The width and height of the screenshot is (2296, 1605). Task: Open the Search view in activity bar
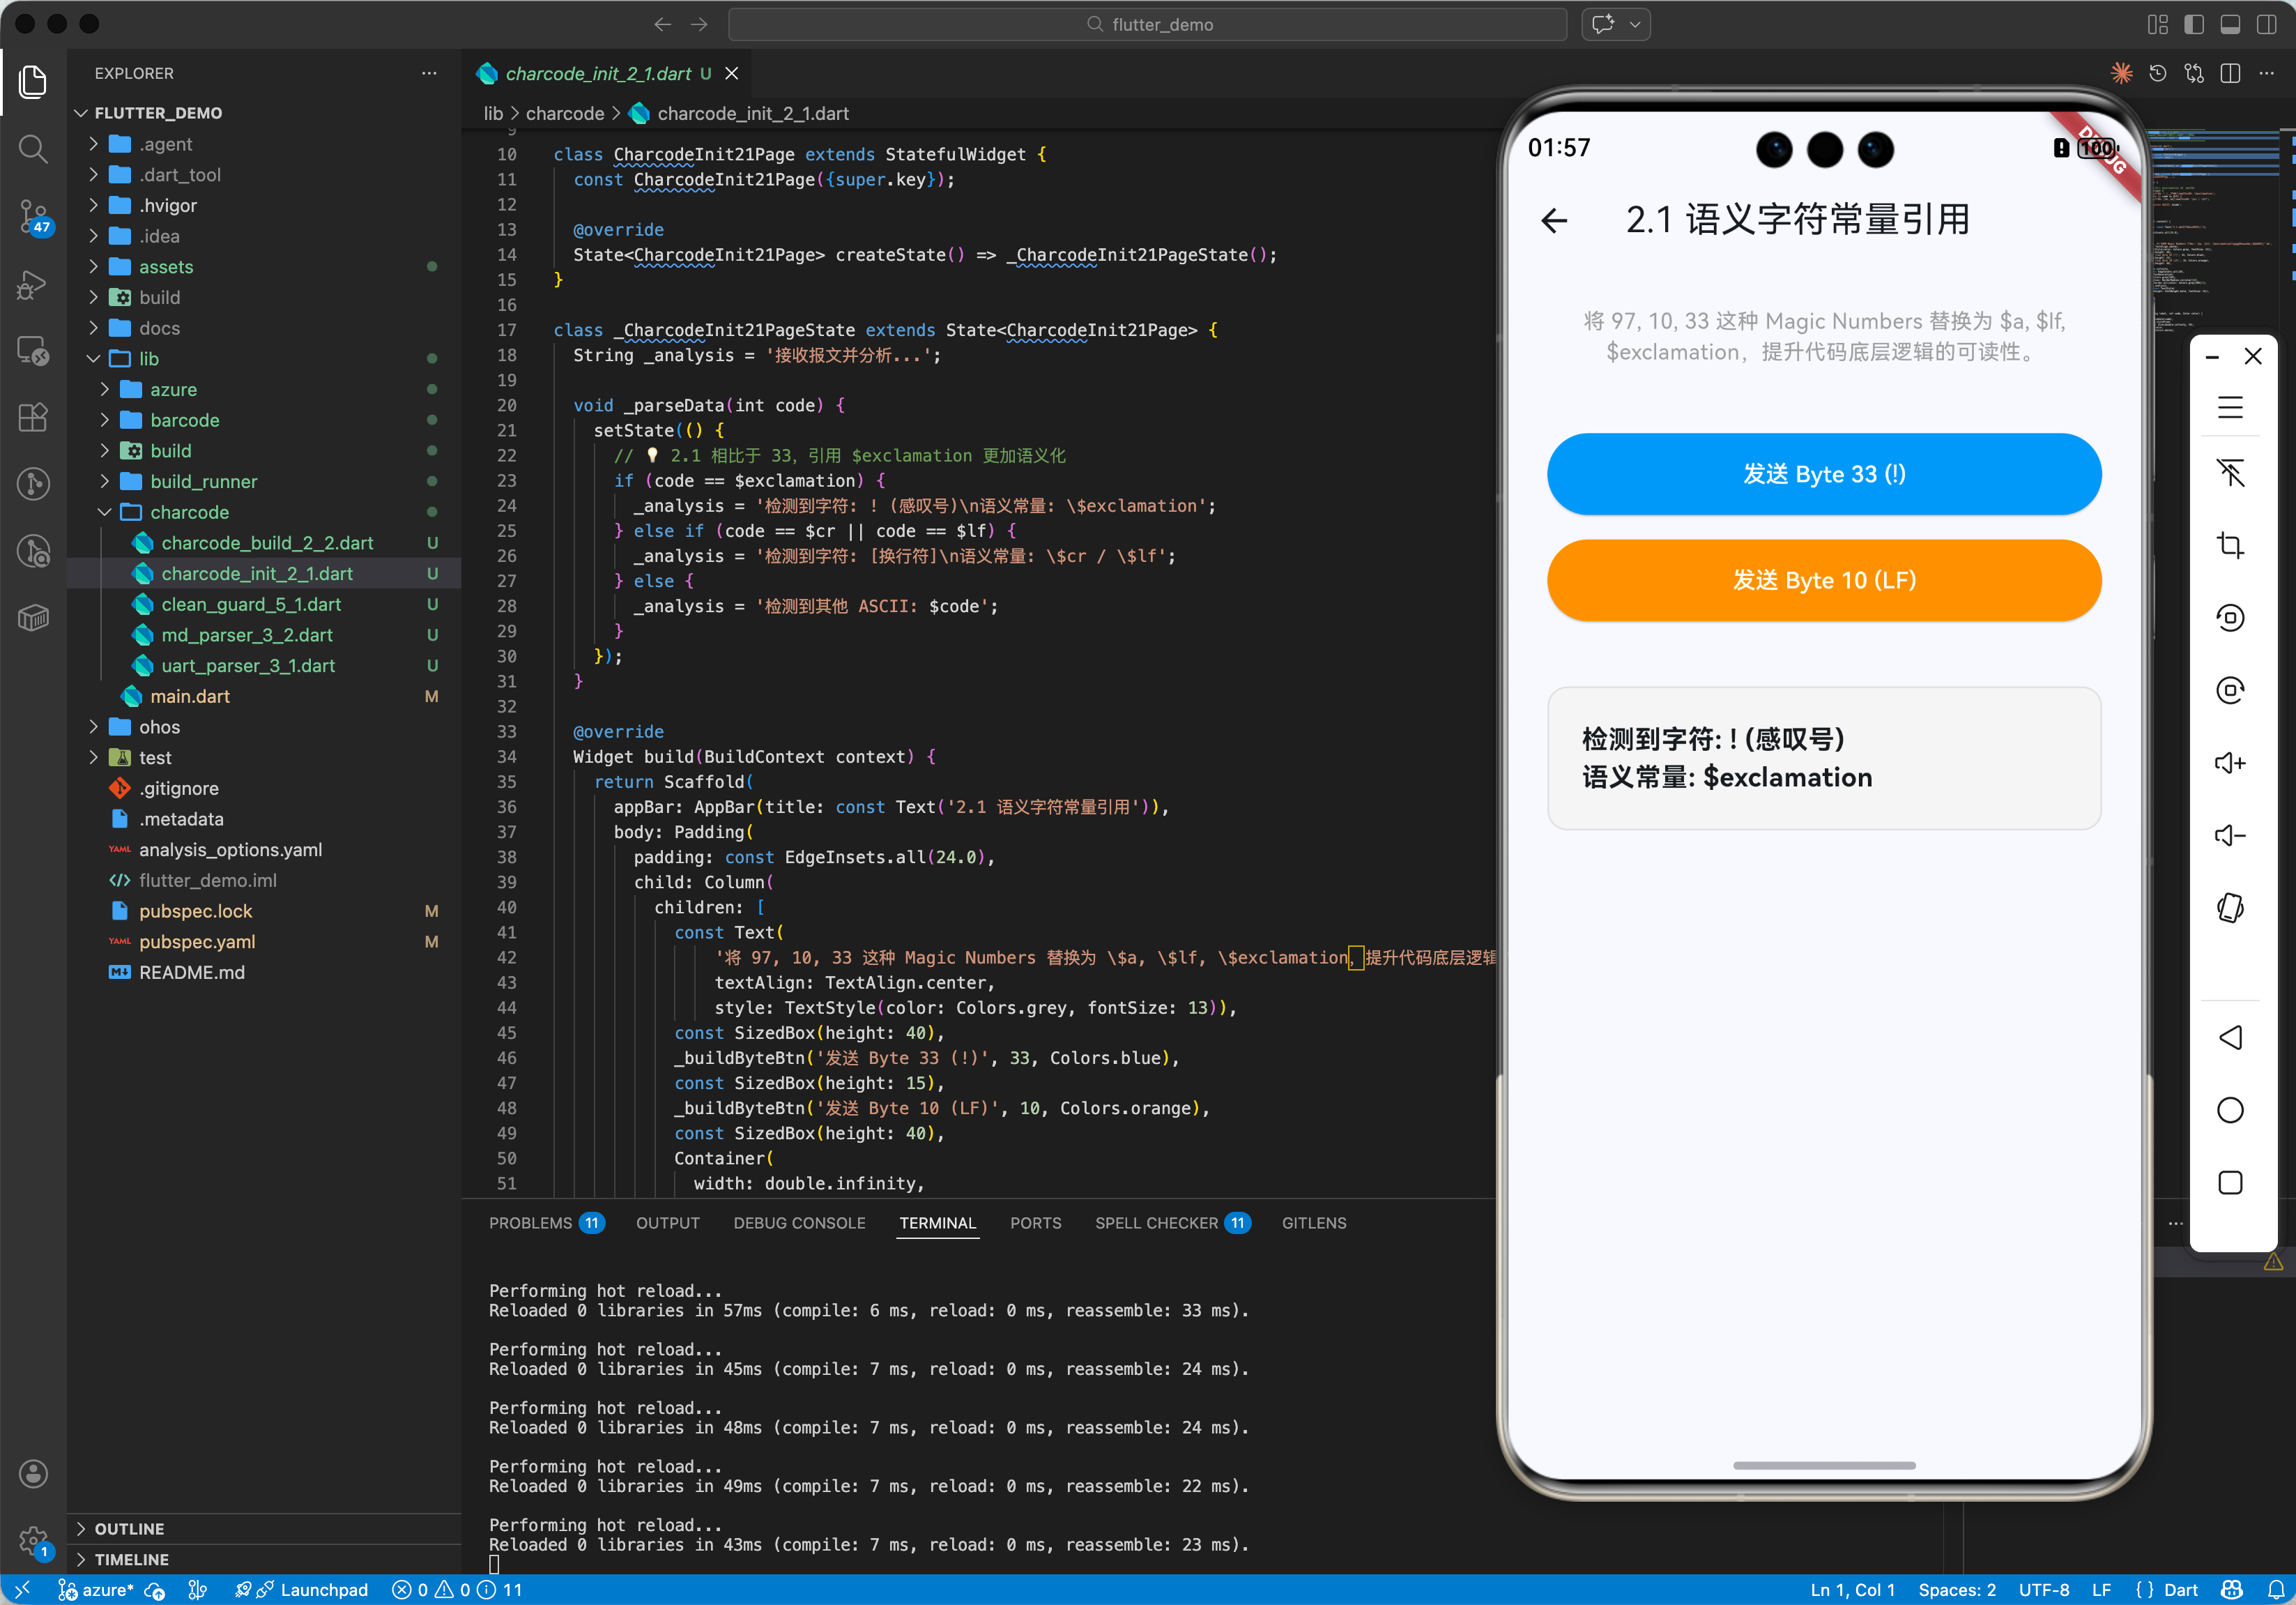point(33,149)
